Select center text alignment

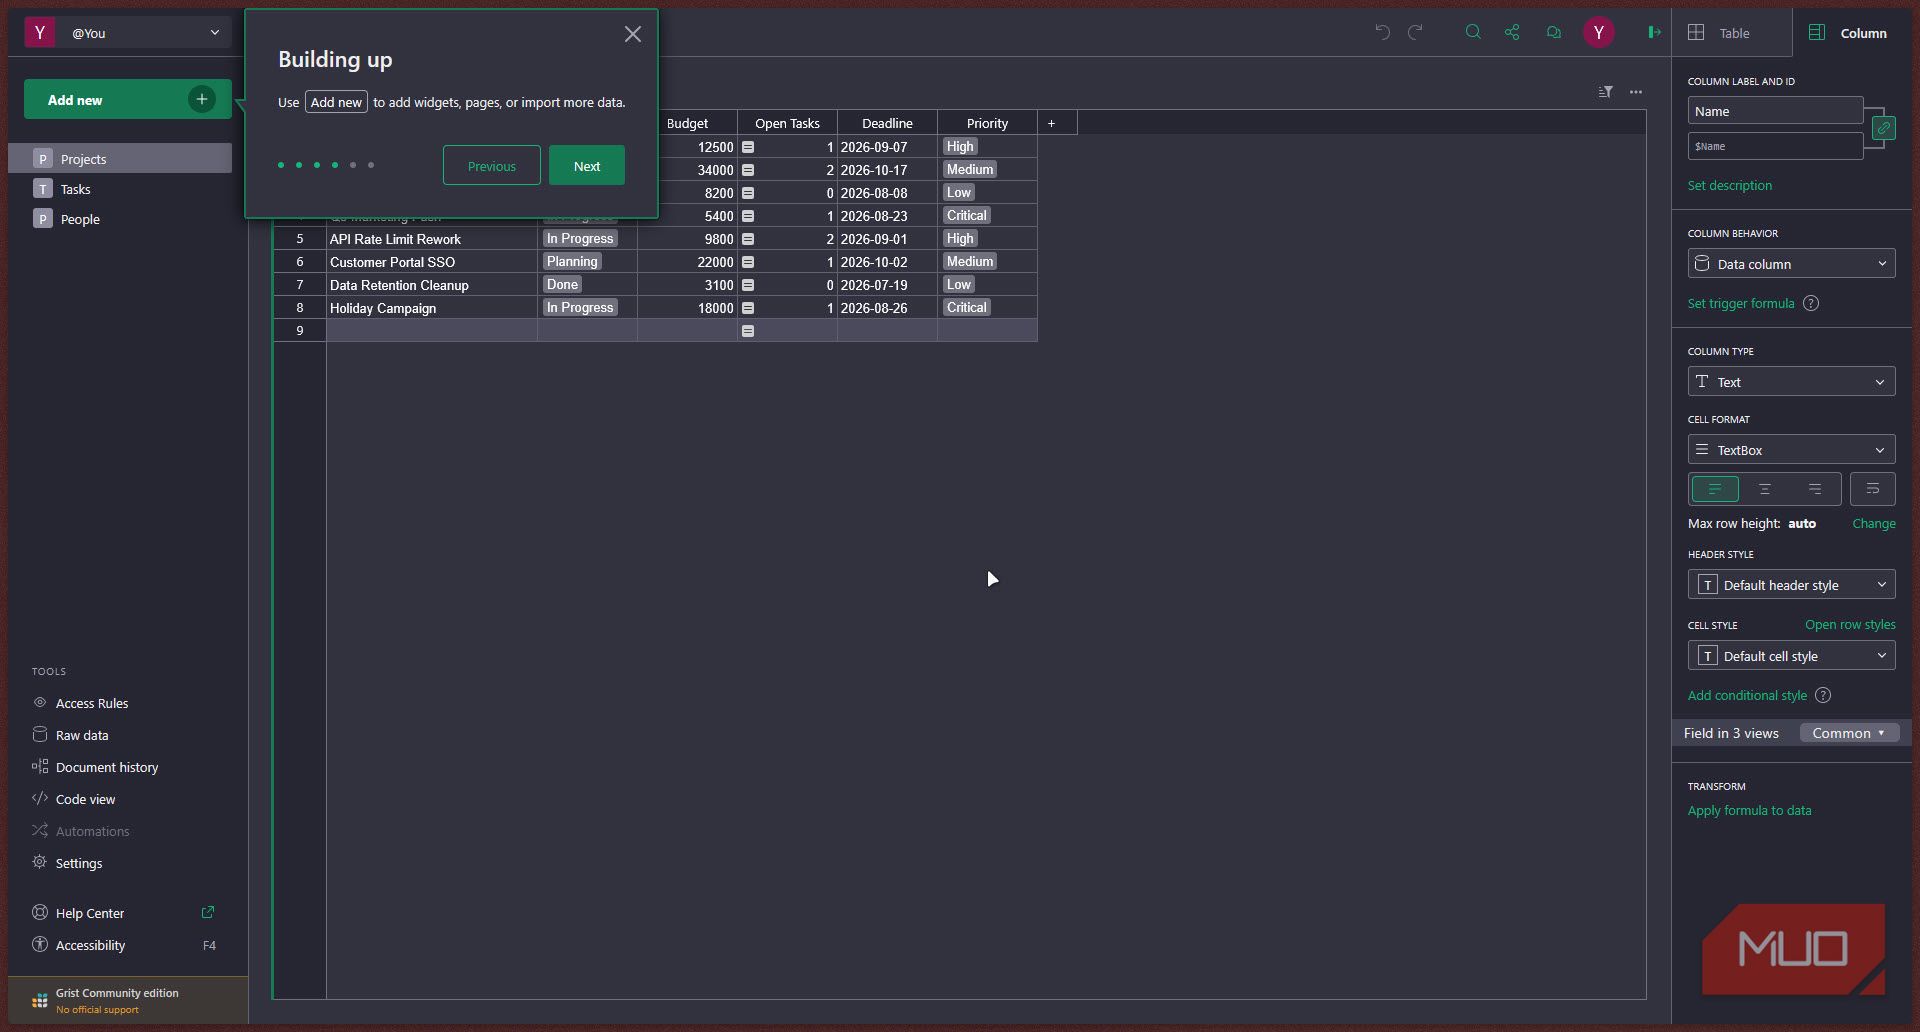click(x=1765, y=489)
